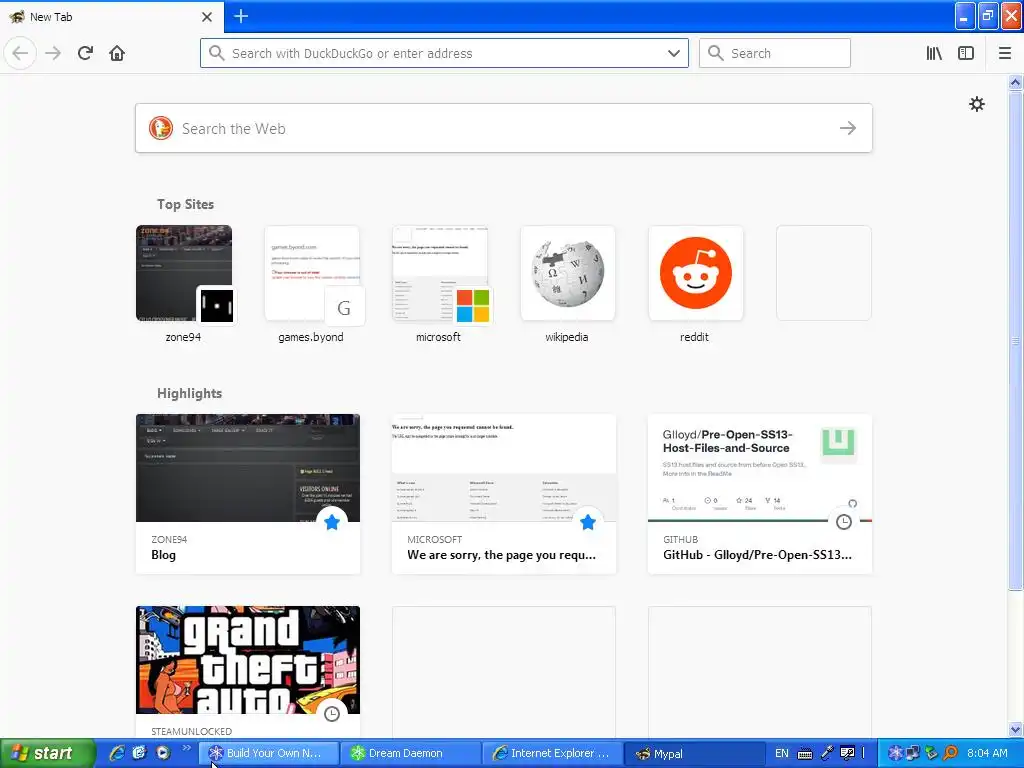Expand the quick launch chevron
Image resolution: width=1024 pixels, height=768 pixels.
186,748
